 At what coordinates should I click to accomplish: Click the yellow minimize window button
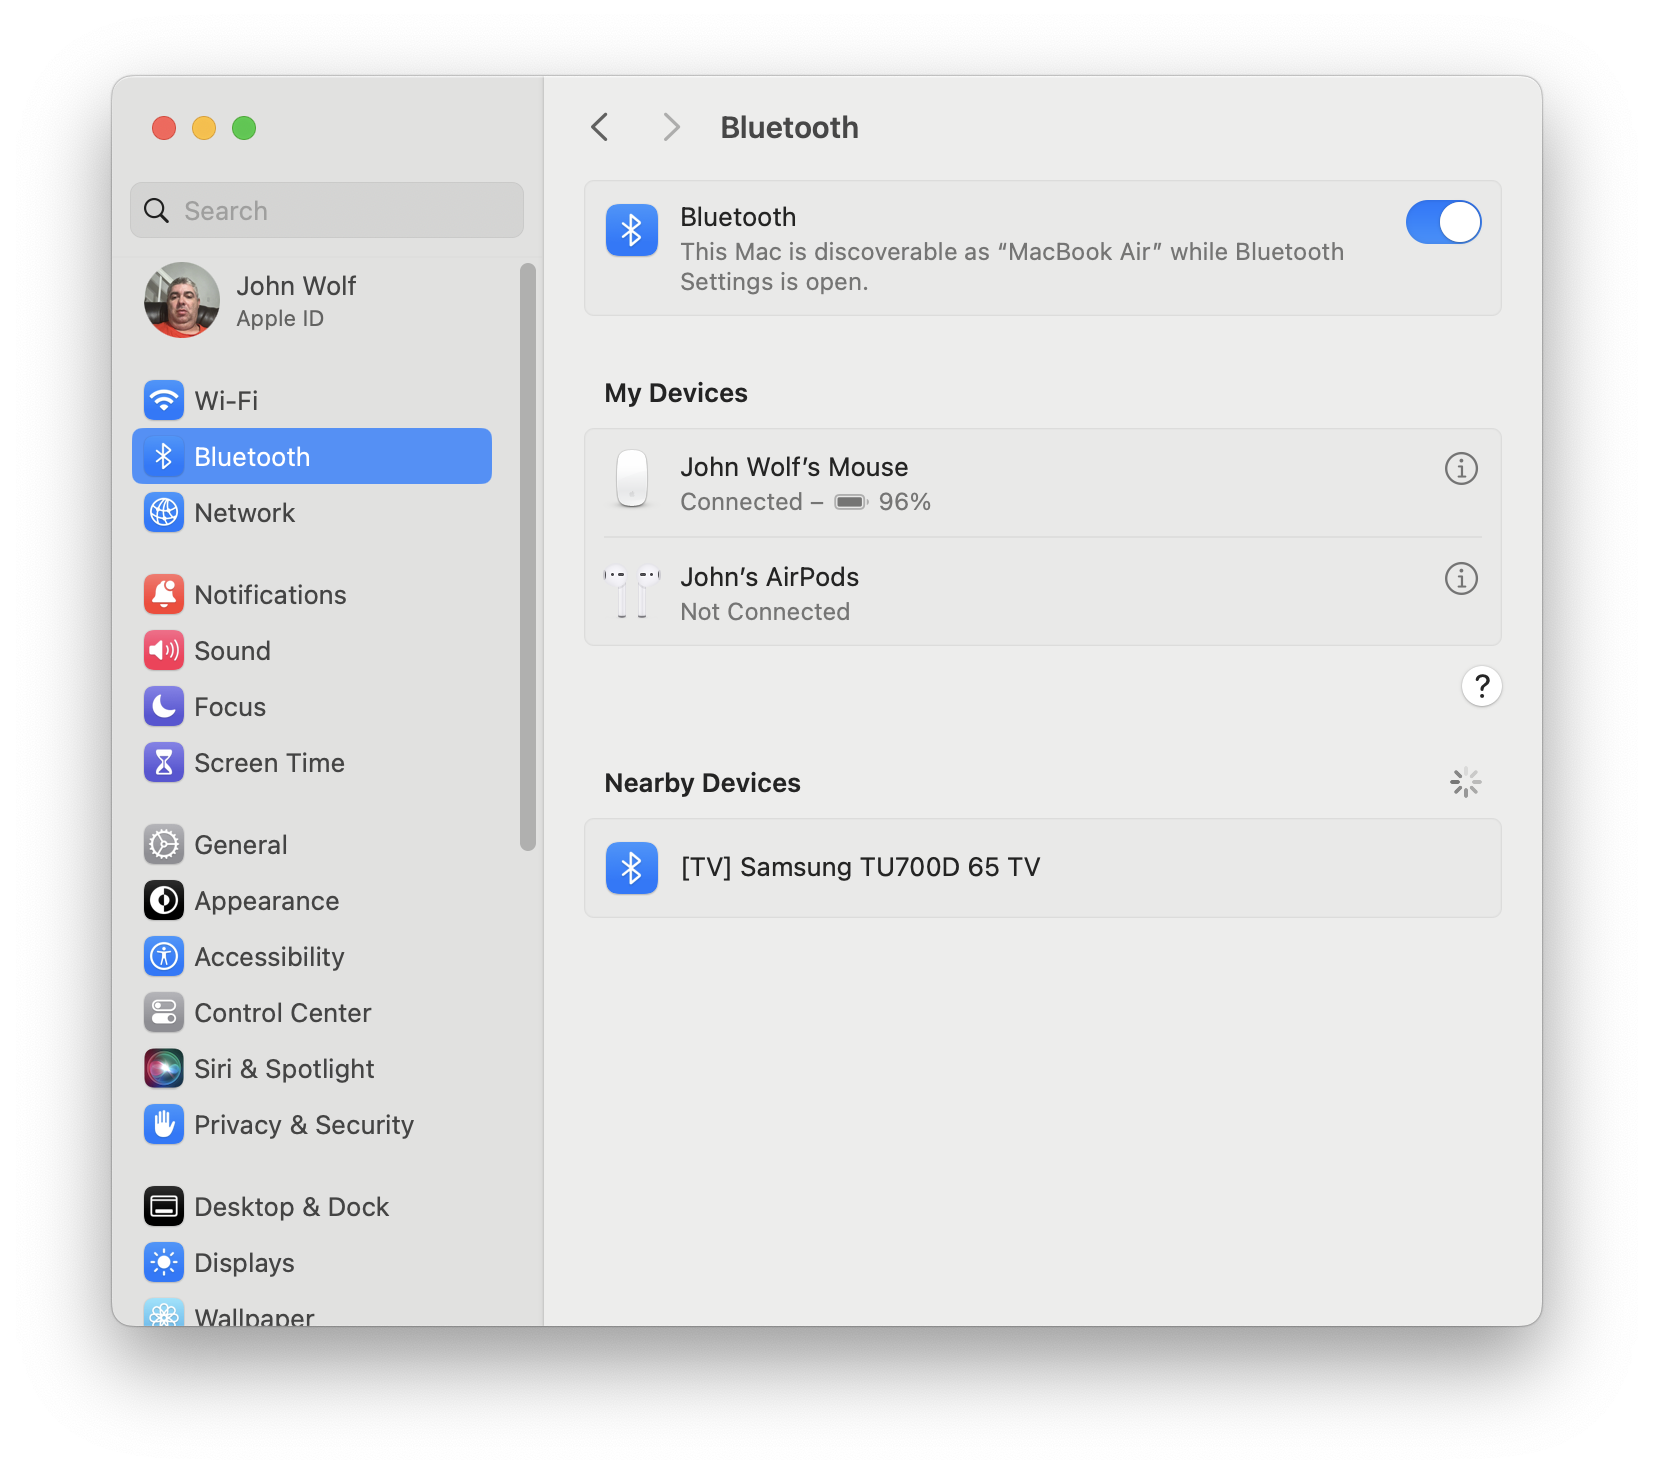click(x=204, y=128)
